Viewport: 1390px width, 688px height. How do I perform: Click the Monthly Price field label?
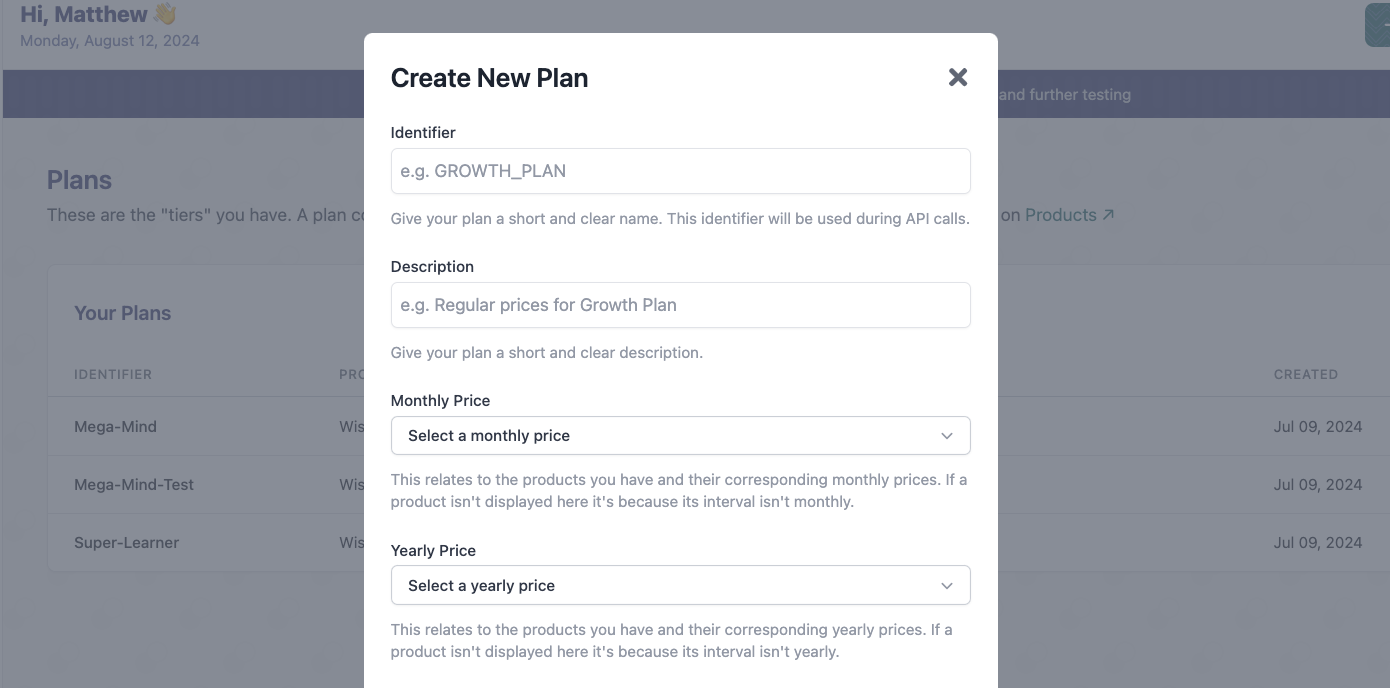pyautogui.click(x=440, y=401)
